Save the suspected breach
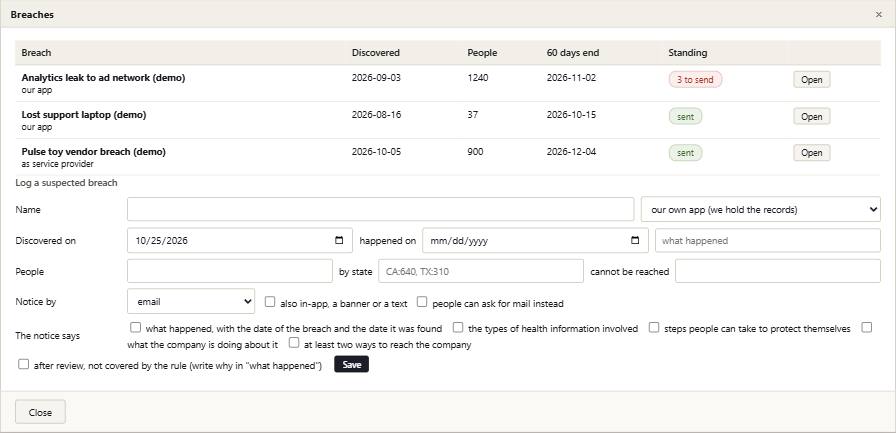The height and width of the screenshot is (433, 896). point(351,364)
